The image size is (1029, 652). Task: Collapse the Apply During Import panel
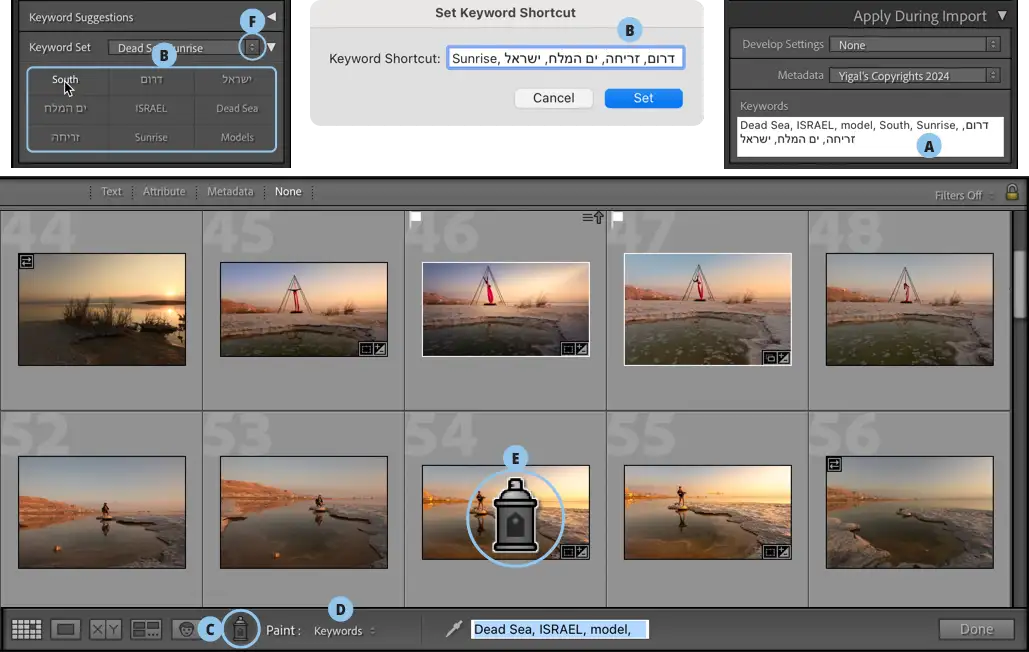(x=1002, y=16)
